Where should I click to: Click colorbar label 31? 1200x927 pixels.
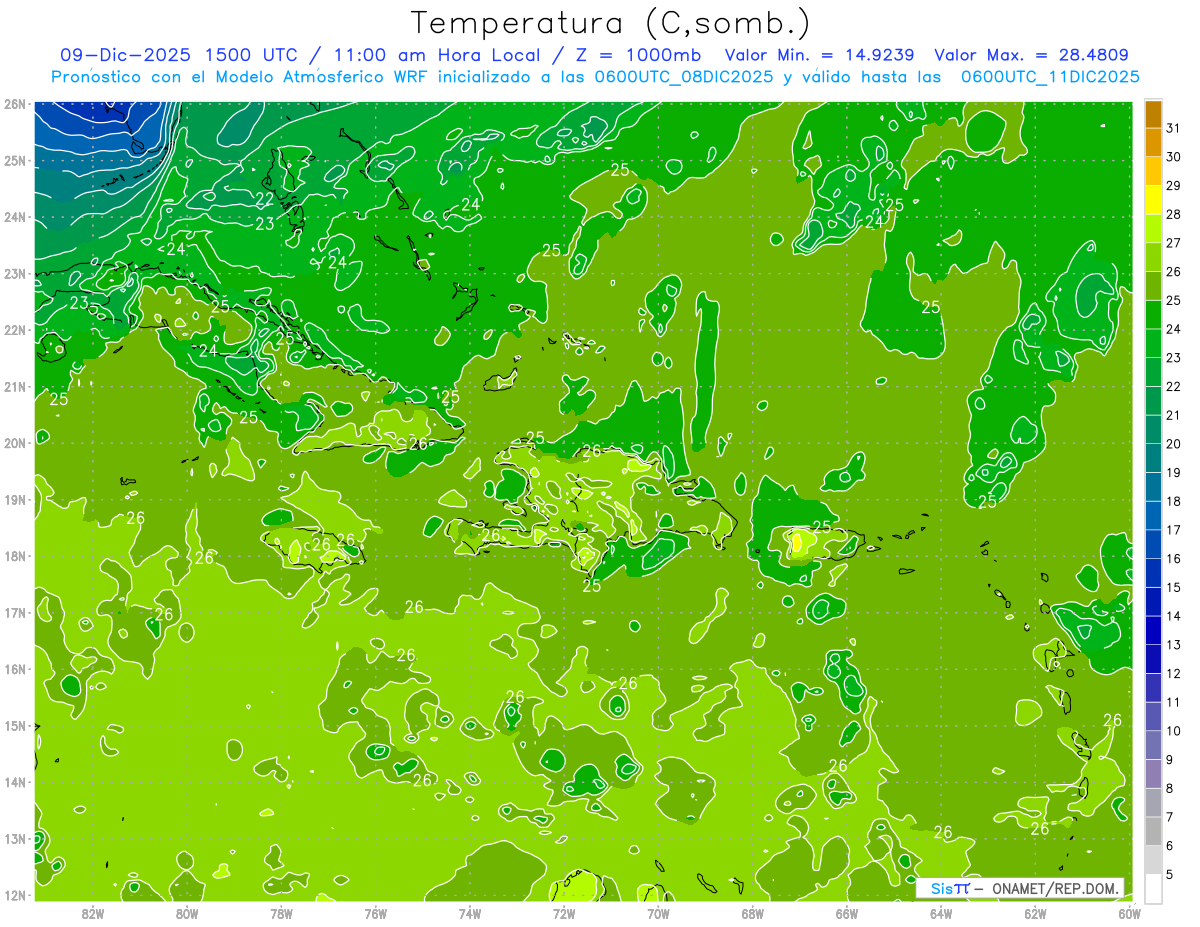coord(1173,127)
